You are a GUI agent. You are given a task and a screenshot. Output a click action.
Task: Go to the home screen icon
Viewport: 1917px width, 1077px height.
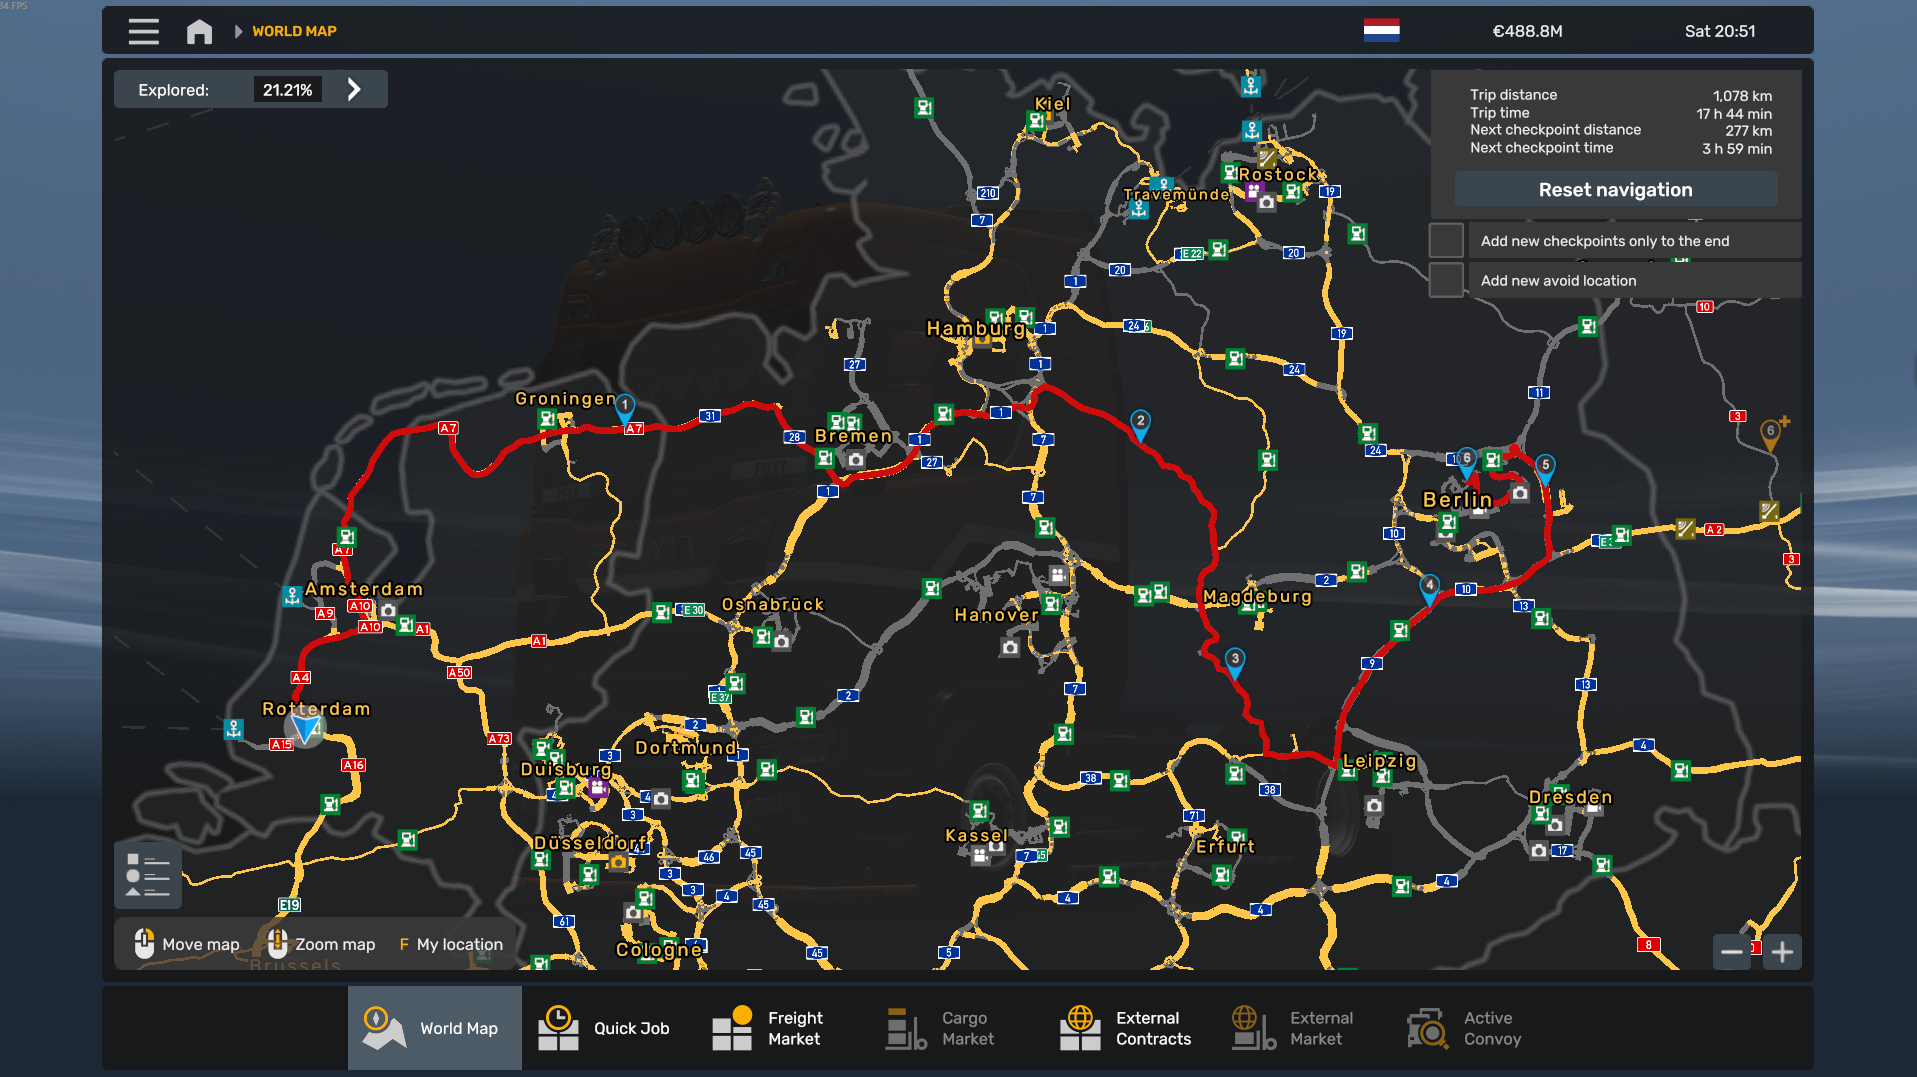click(199, 32)
